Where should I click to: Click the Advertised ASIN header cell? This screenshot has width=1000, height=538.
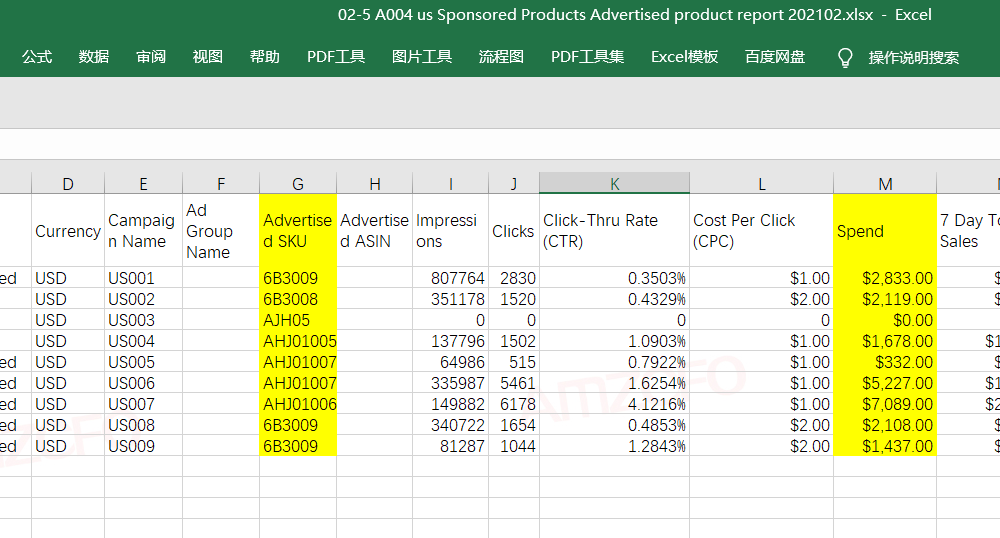(374, 231)
